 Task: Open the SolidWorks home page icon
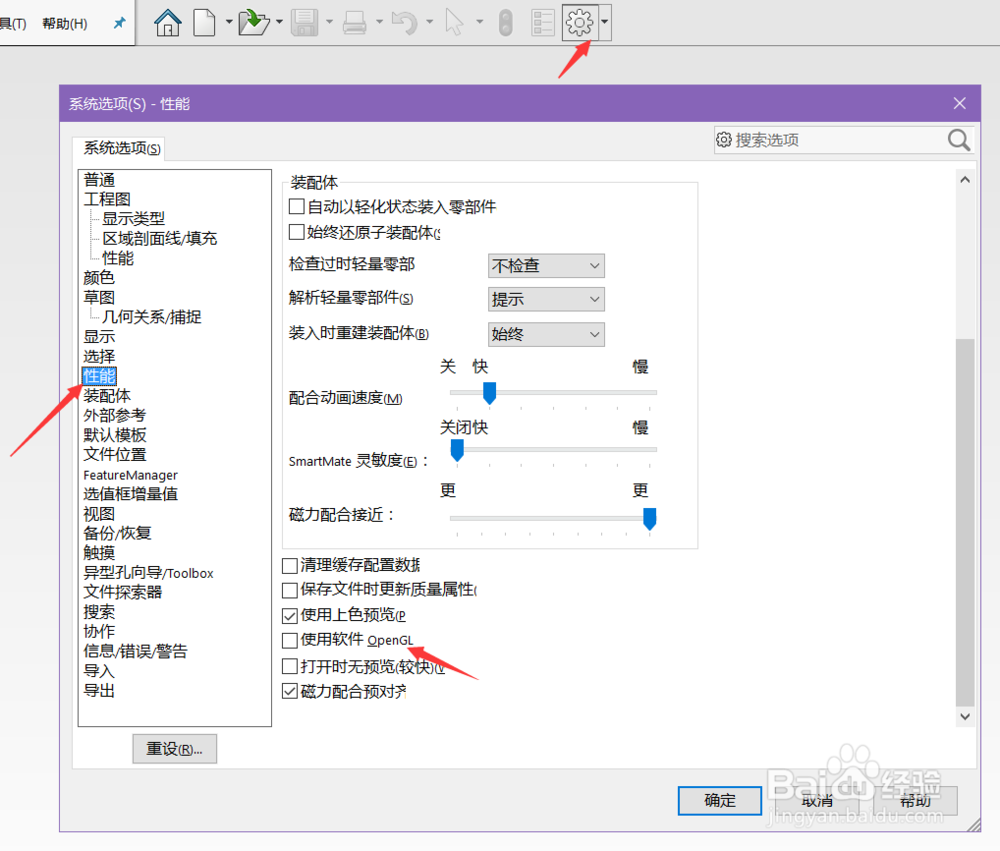167,21
